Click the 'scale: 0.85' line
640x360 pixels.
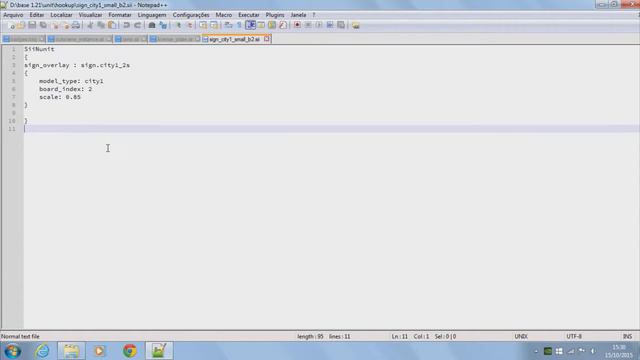coord(60,97)
